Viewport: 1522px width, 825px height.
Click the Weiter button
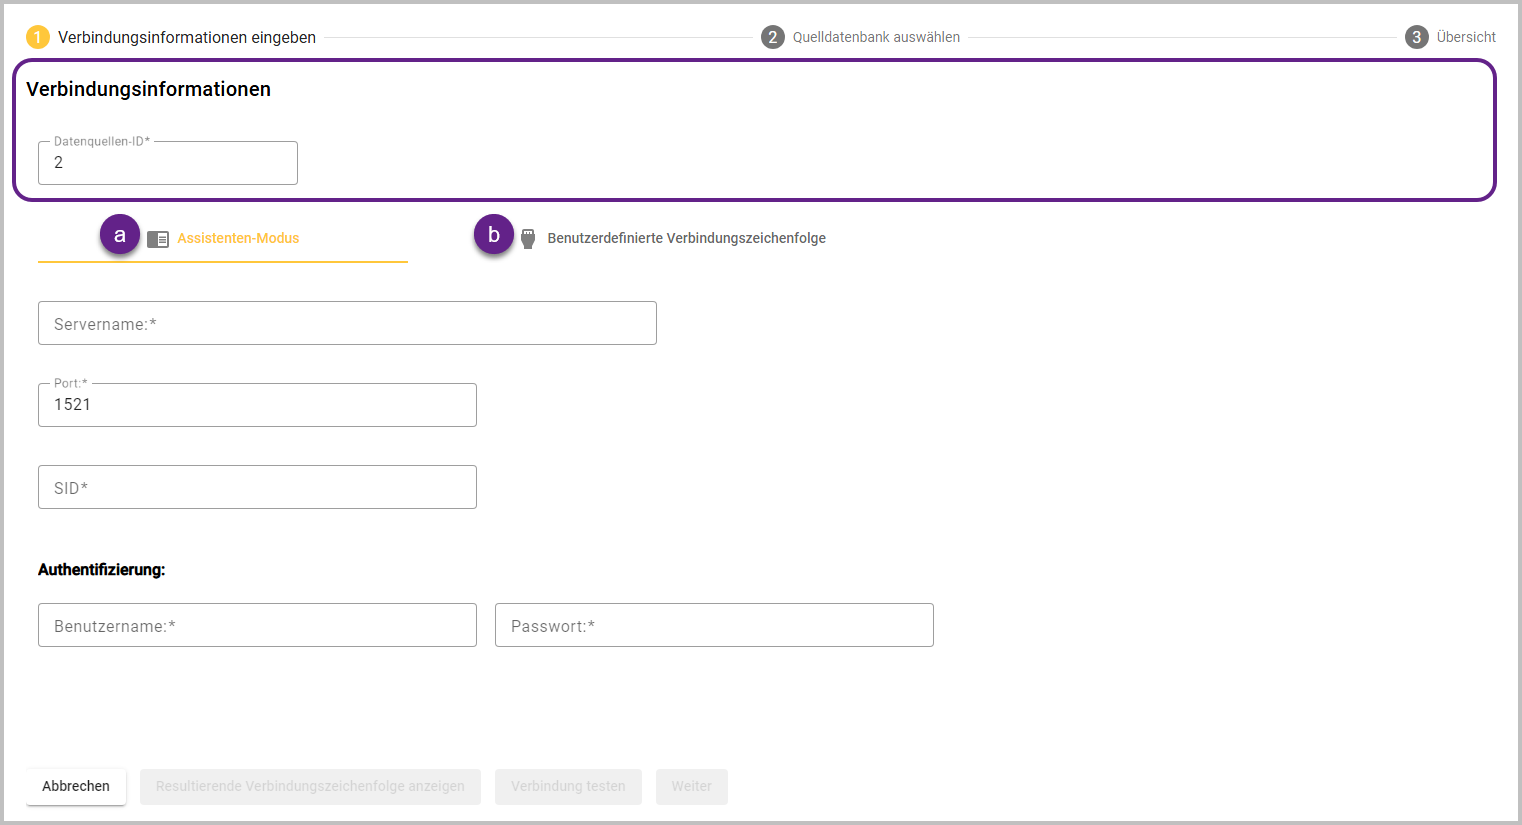point(691,787)
